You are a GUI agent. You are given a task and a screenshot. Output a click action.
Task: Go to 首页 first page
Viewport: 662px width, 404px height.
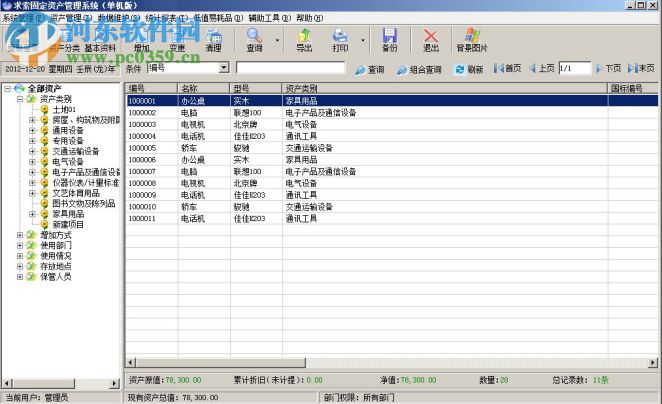[507, 68]
